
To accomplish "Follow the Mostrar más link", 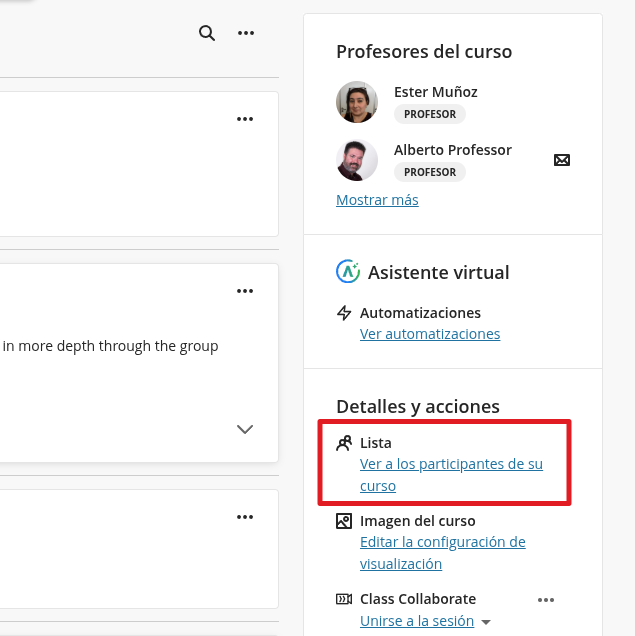I will coord(377,200).
